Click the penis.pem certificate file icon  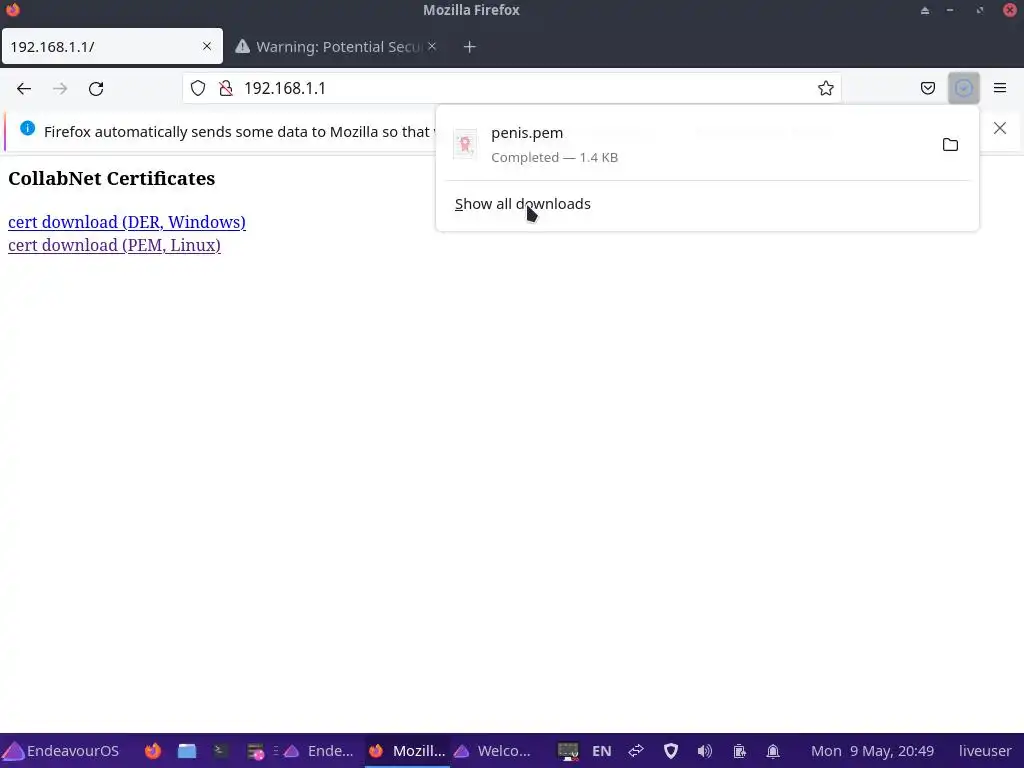pyautogui.click(x=465, y=144)
